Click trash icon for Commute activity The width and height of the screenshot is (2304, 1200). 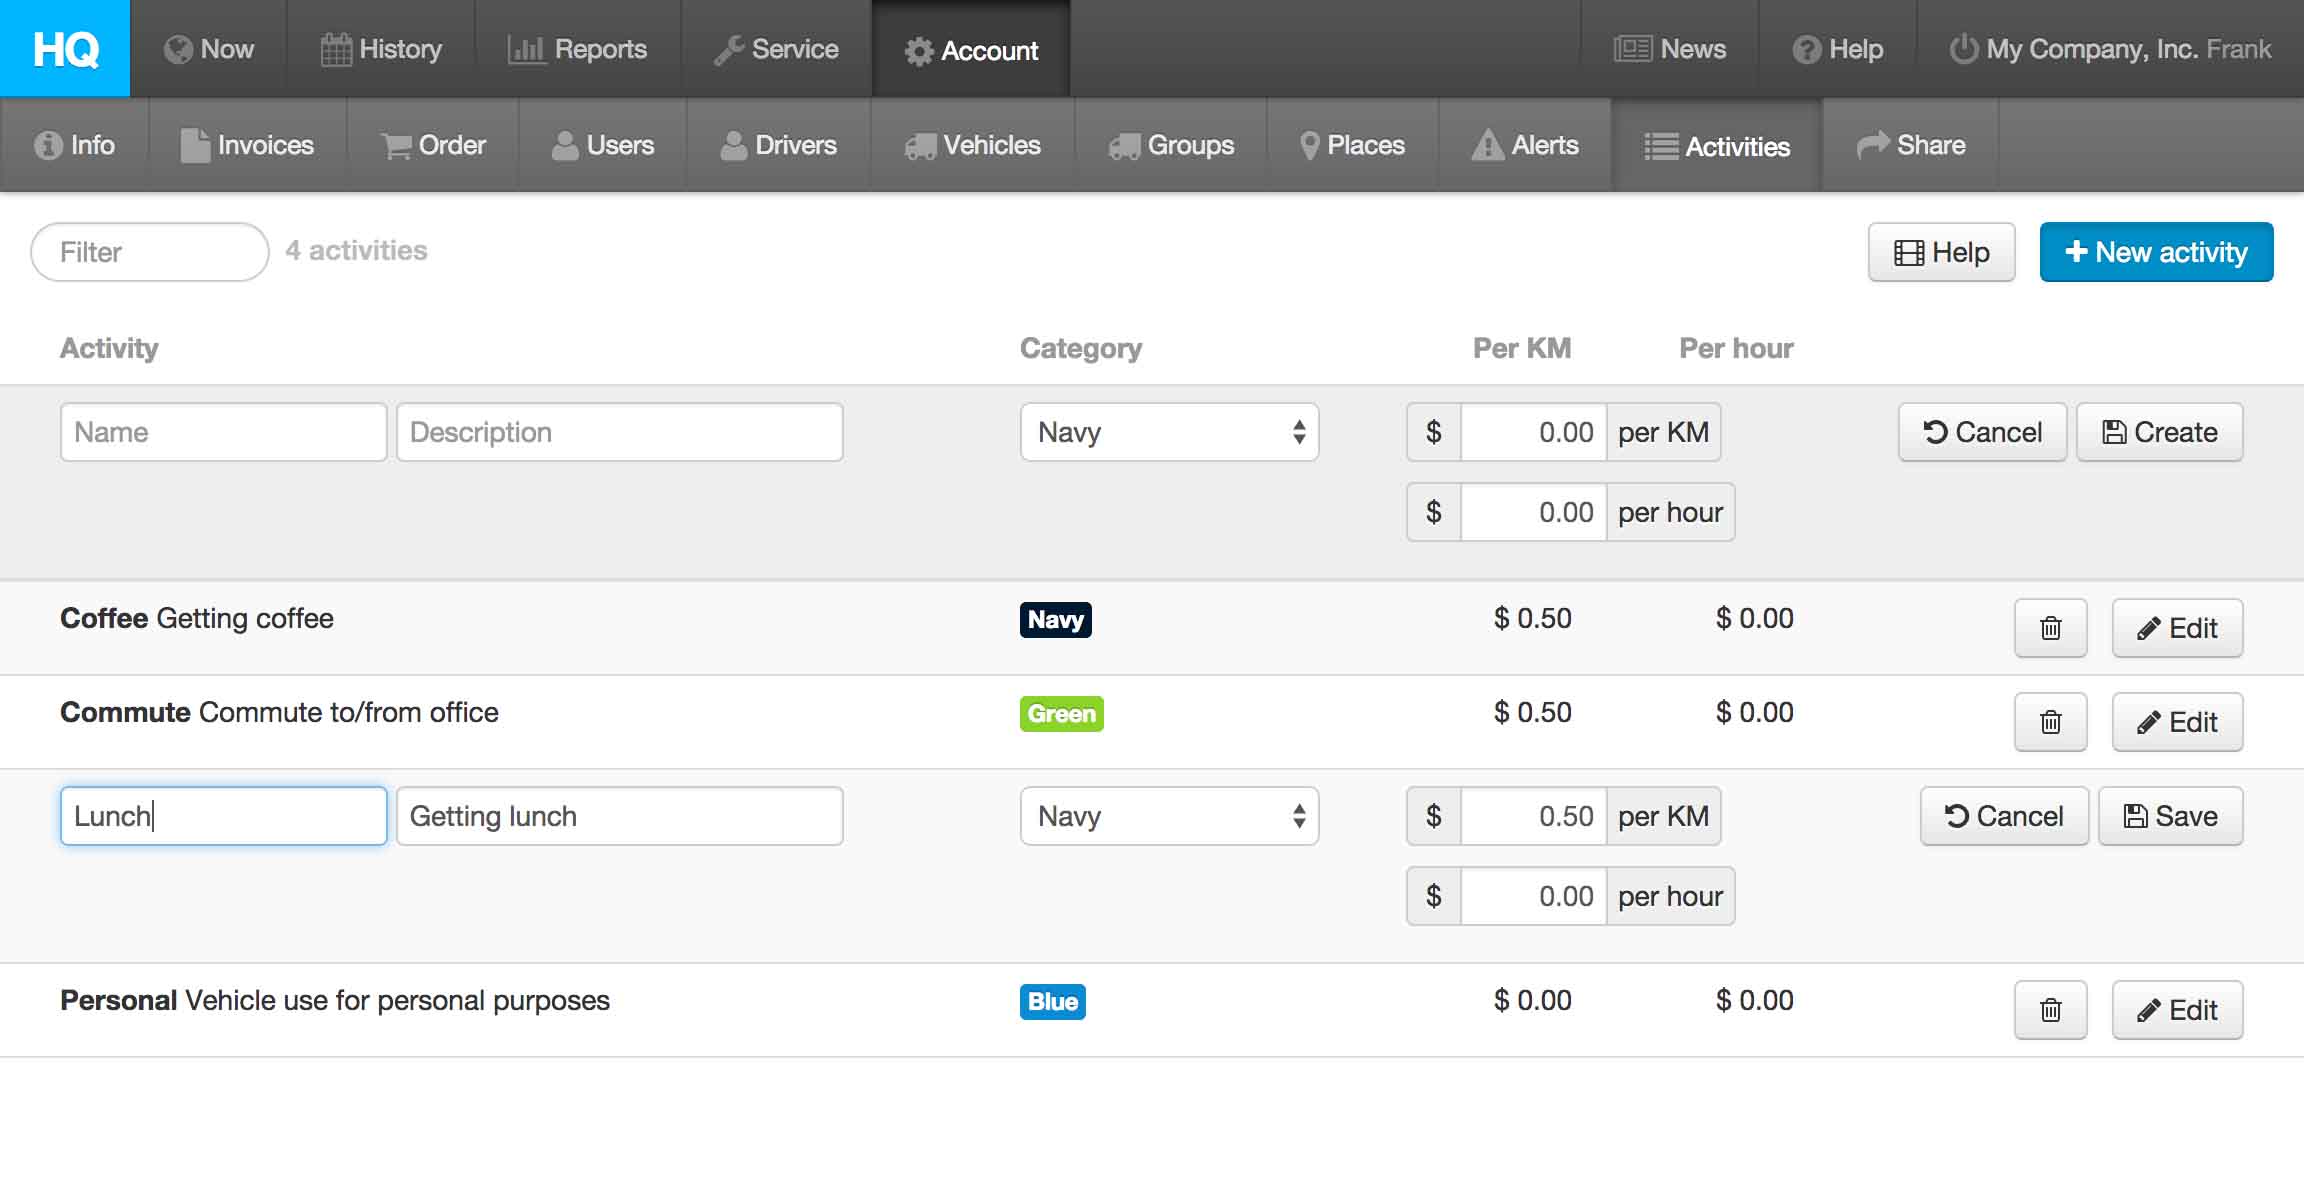2050,722
